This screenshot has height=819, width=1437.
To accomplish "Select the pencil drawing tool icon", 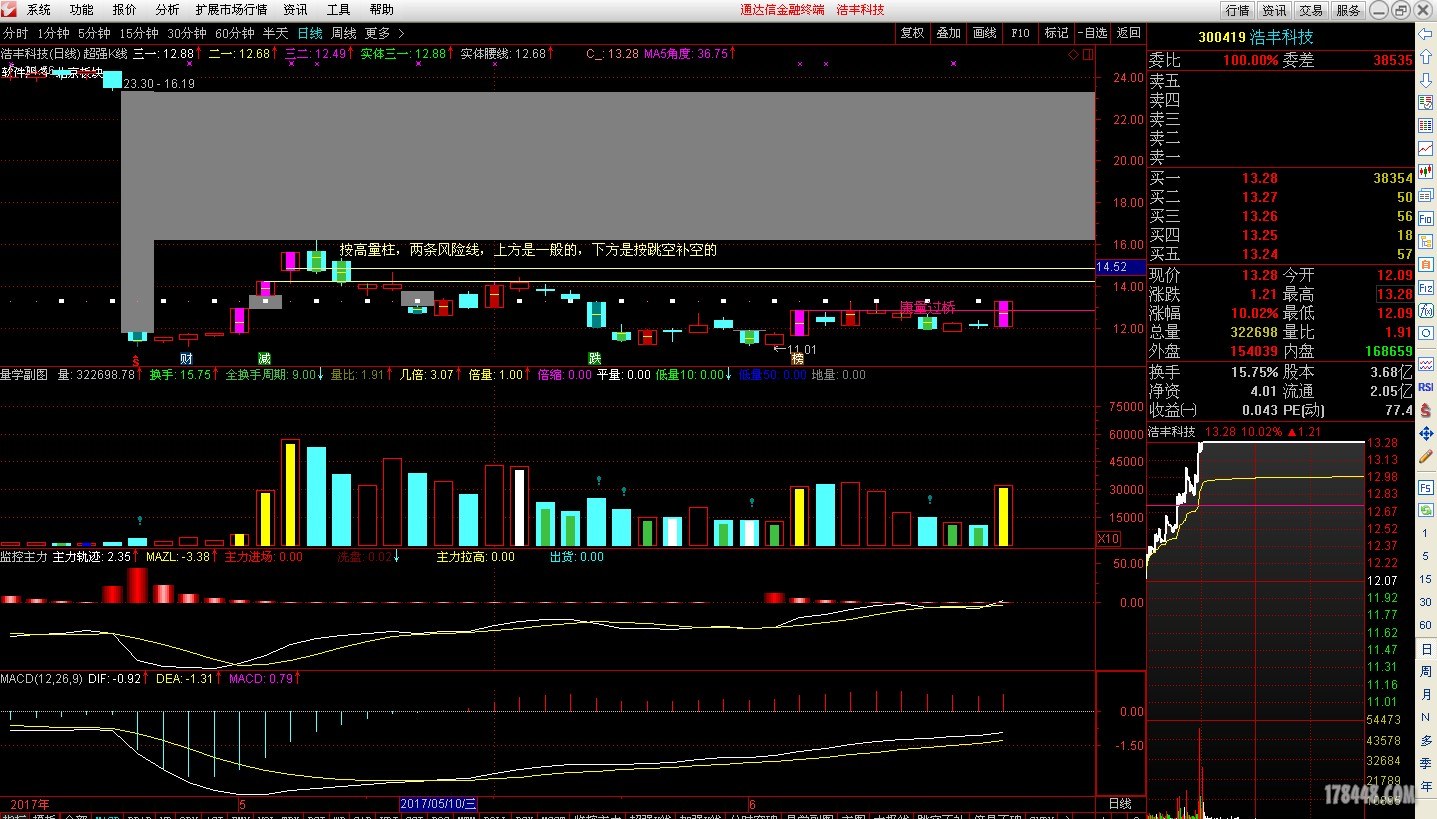I will tap(1426, 456).
